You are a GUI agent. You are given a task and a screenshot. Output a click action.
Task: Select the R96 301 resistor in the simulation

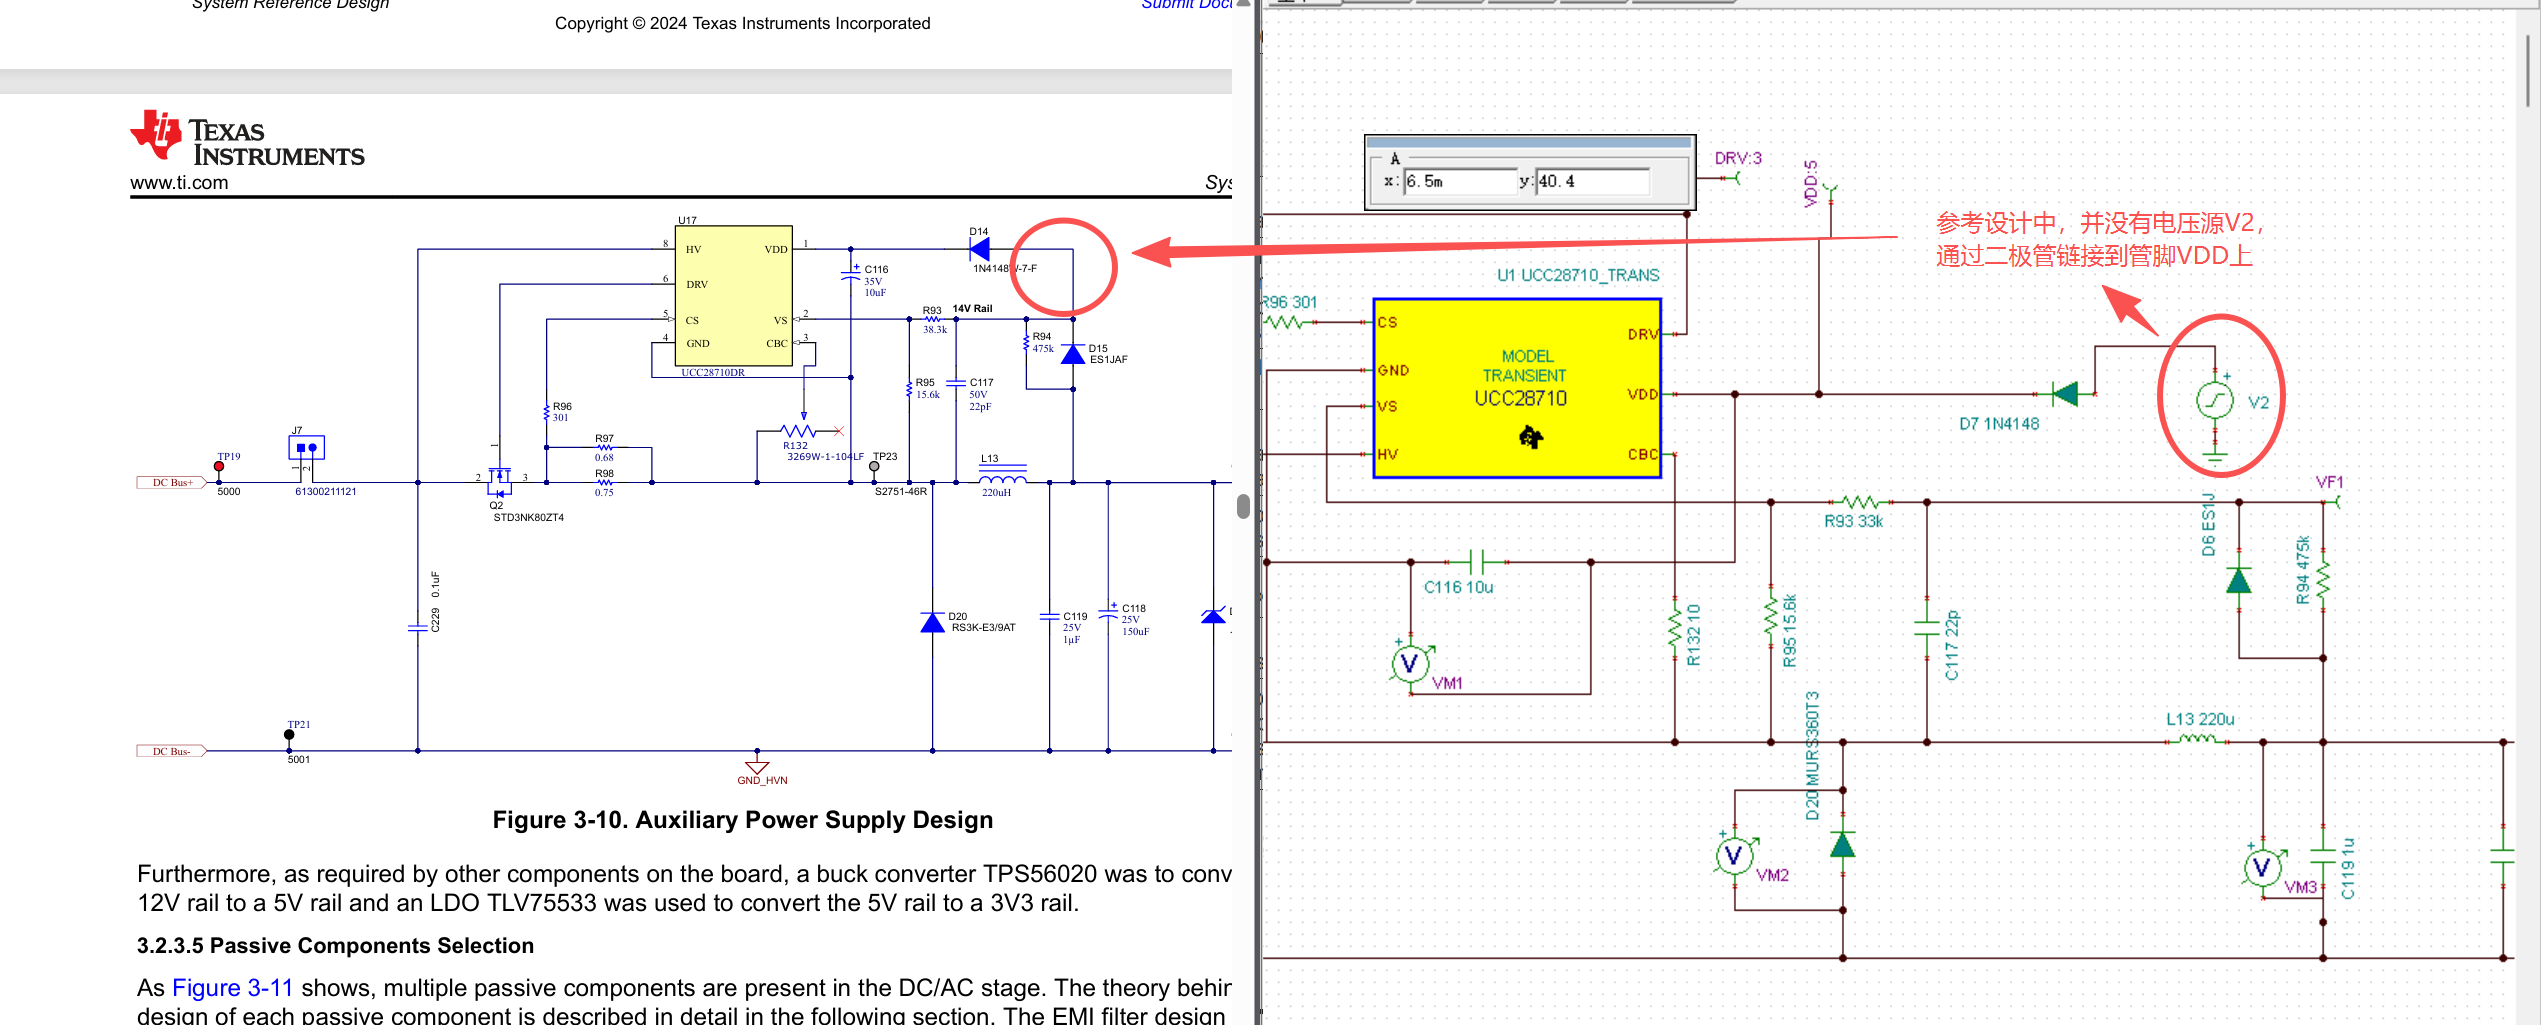(x=1286, y=322)
